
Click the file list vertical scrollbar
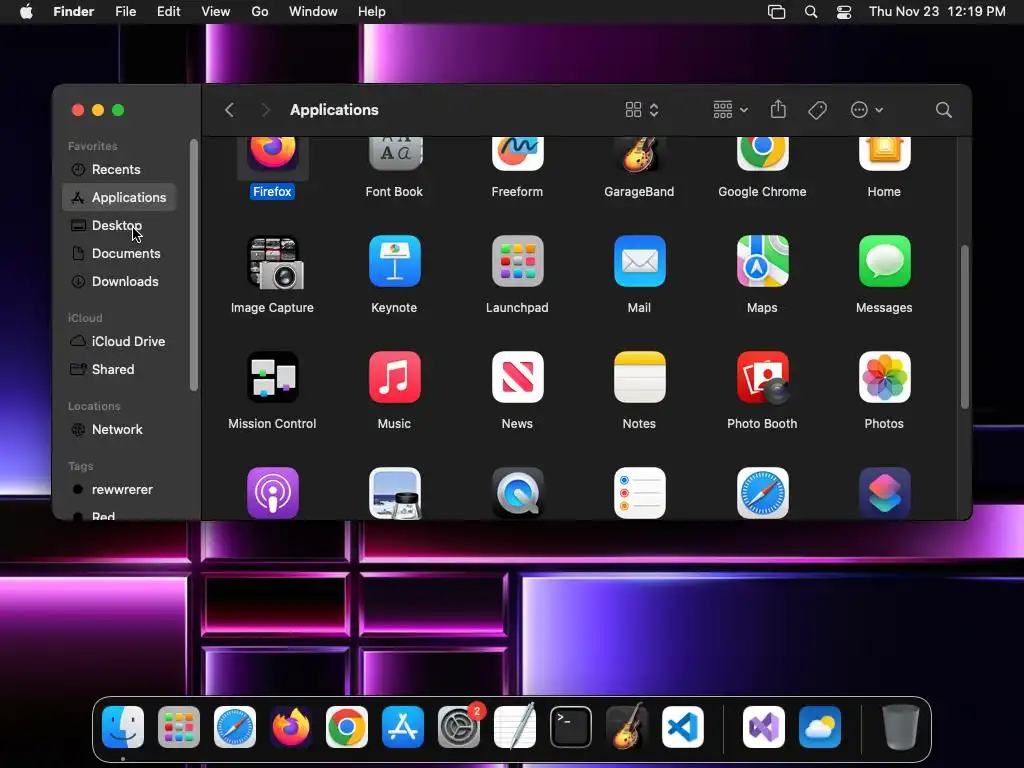tap(964, 327)
